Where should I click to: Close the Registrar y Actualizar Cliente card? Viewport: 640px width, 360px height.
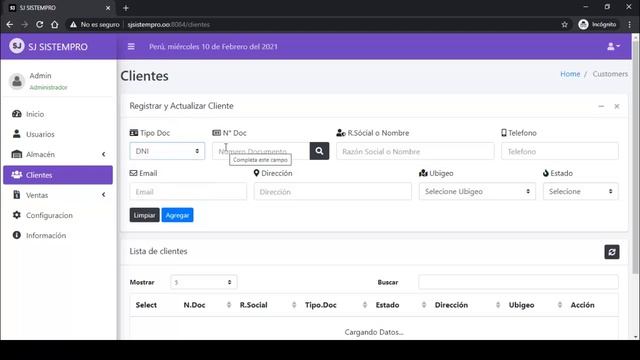click(x=617, y=106)
